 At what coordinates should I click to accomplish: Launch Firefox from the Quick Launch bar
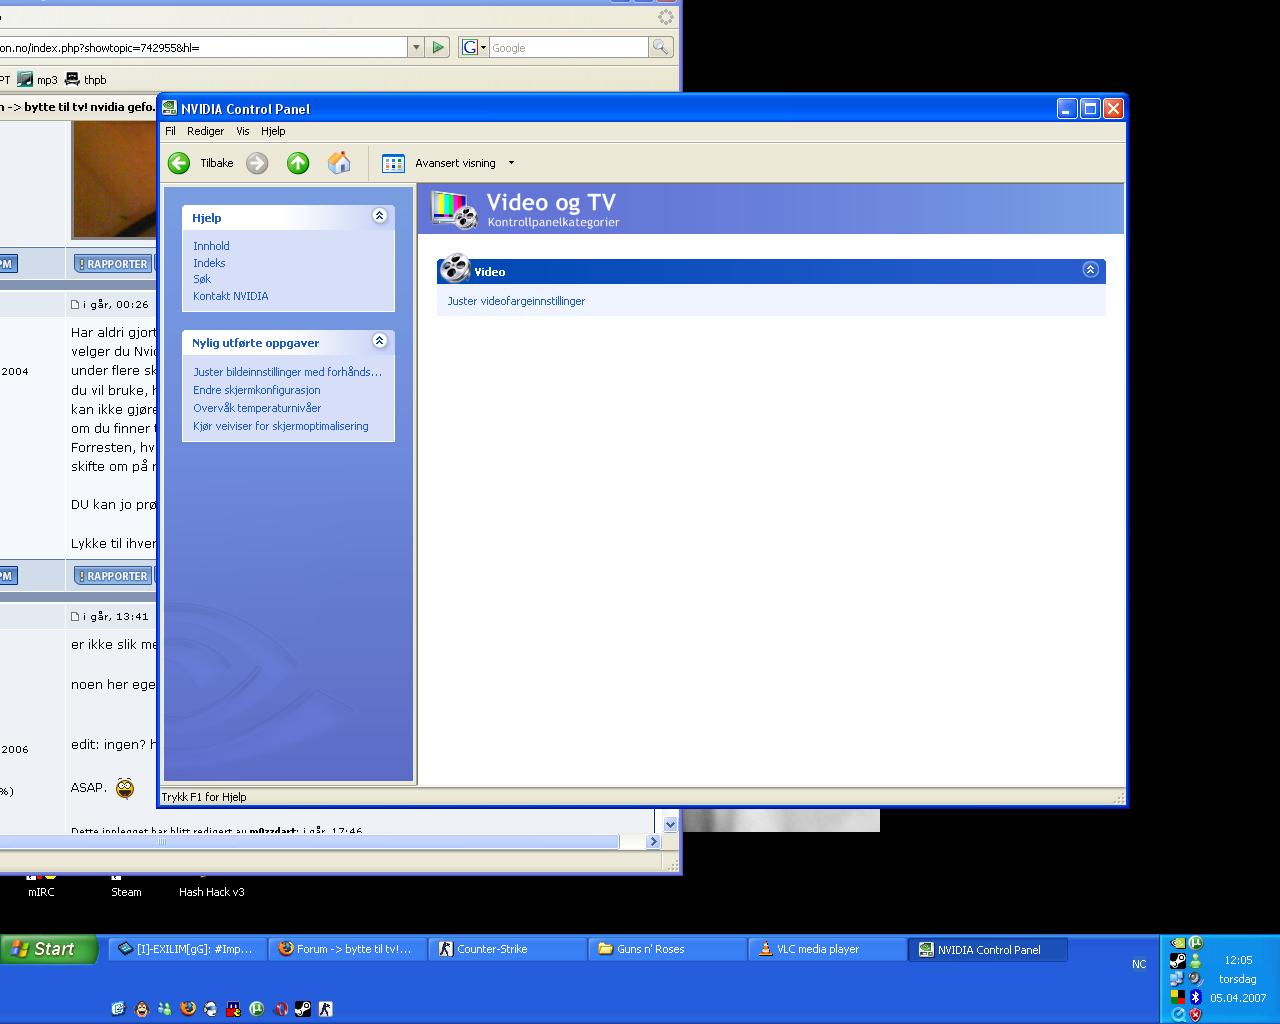187,1008
